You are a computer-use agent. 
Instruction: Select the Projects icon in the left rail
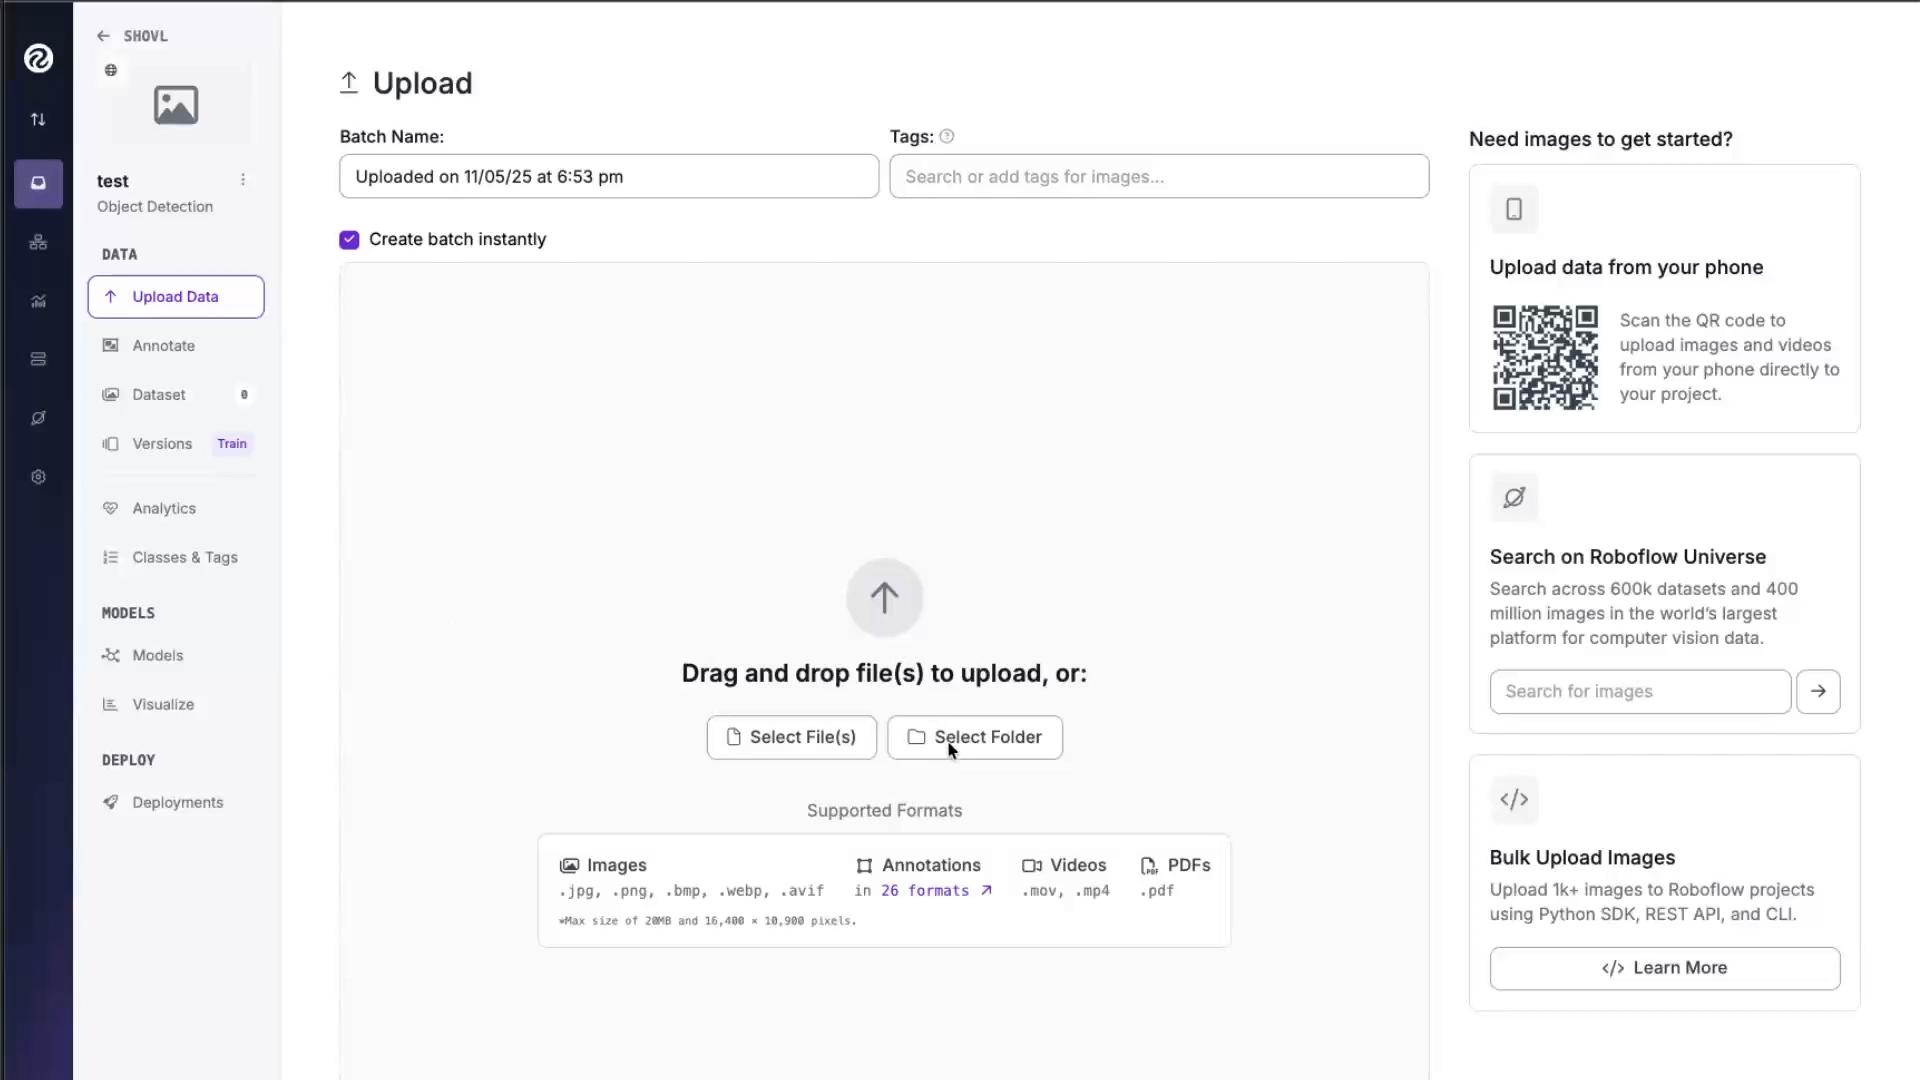pos(38,183)
